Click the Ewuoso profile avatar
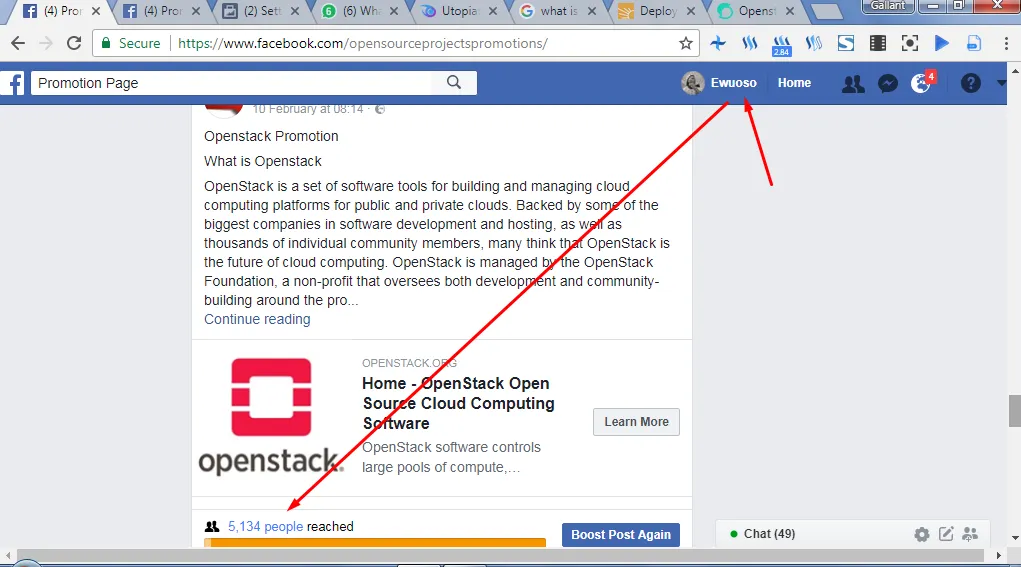Screen dimensions: 1021x567 (x=693, y=83)
